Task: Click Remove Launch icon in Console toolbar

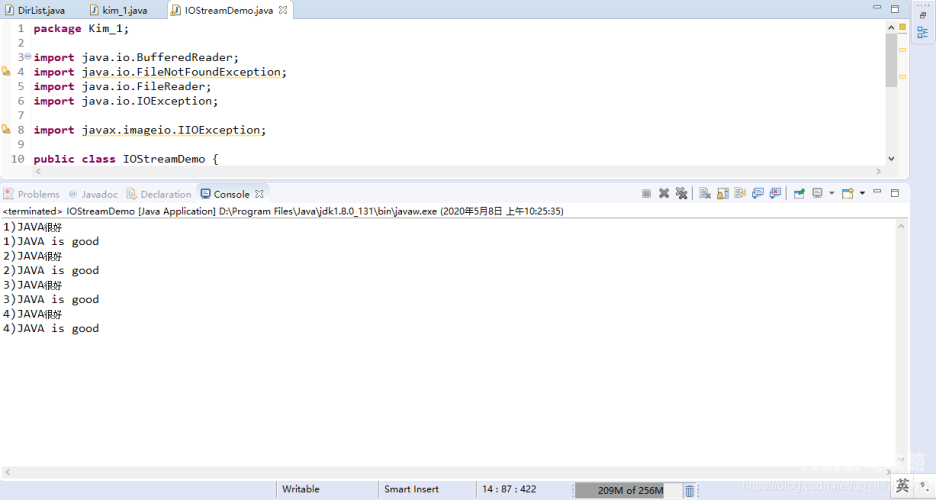Action: point(664,193)
